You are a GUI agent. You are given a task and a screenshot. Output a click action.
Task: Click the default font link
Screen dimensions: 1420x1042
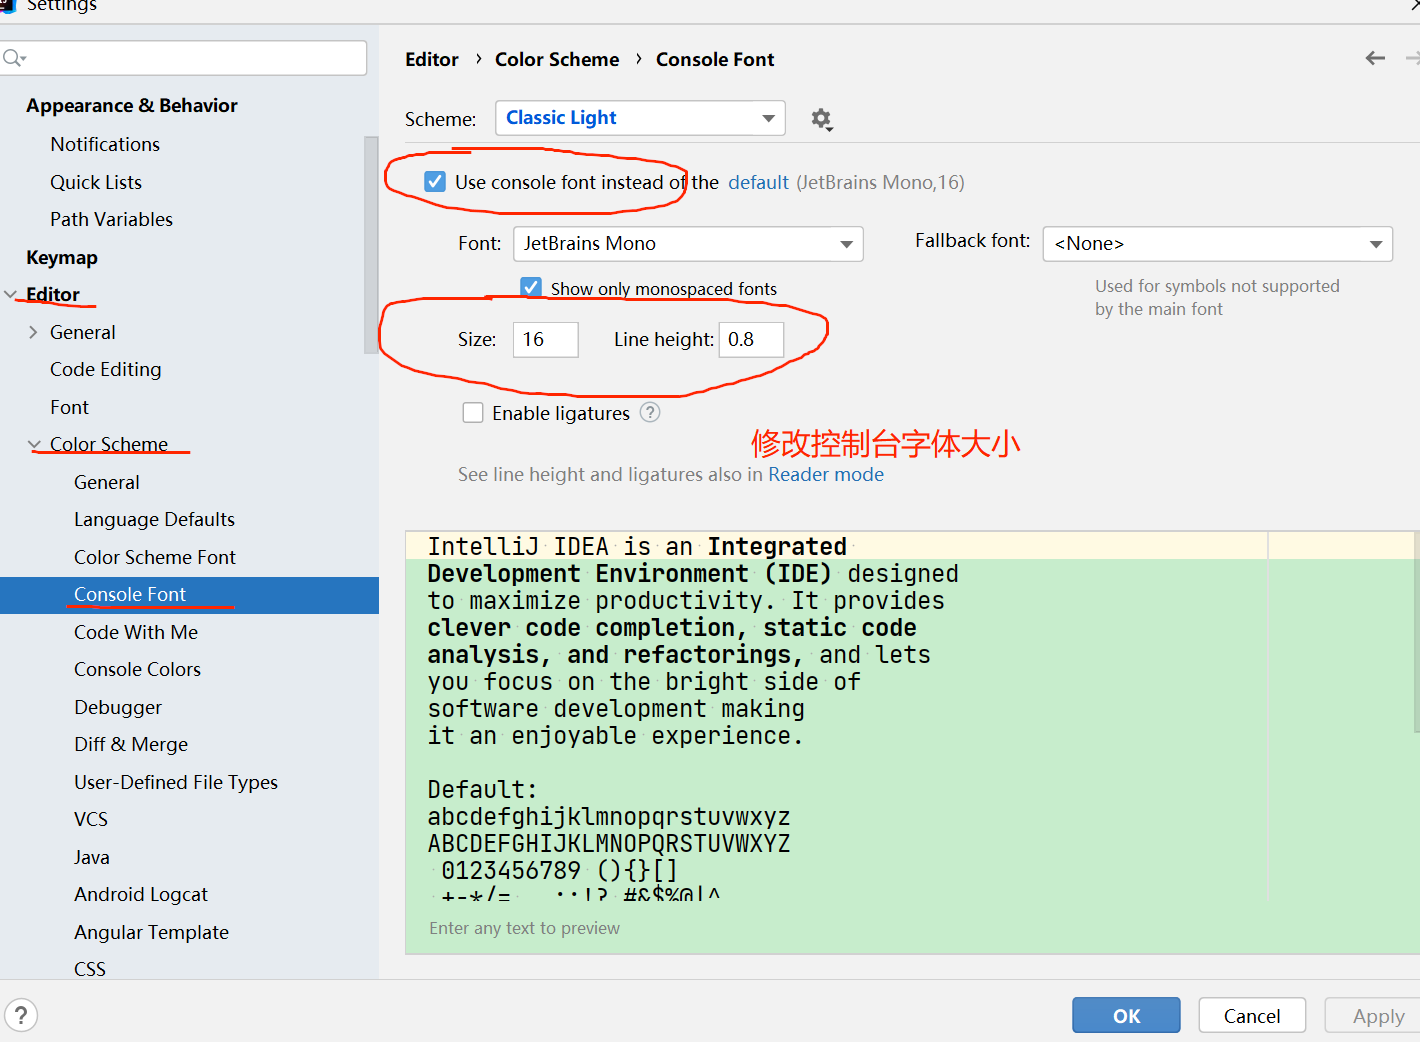(x=758, y=182)
